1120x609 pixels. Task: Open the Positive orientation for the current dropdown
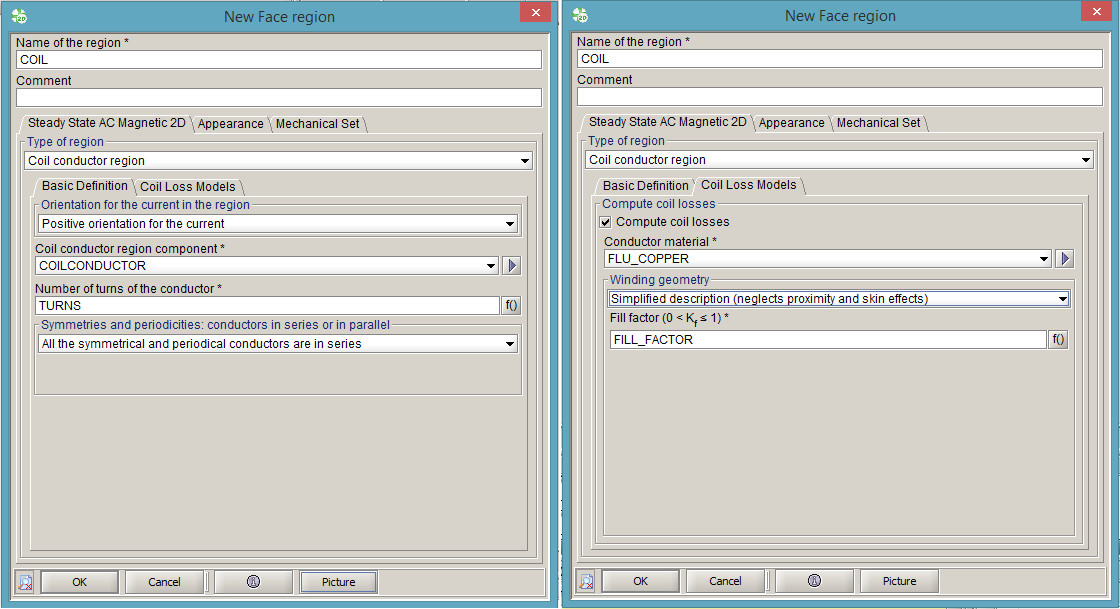click(510, 224)
